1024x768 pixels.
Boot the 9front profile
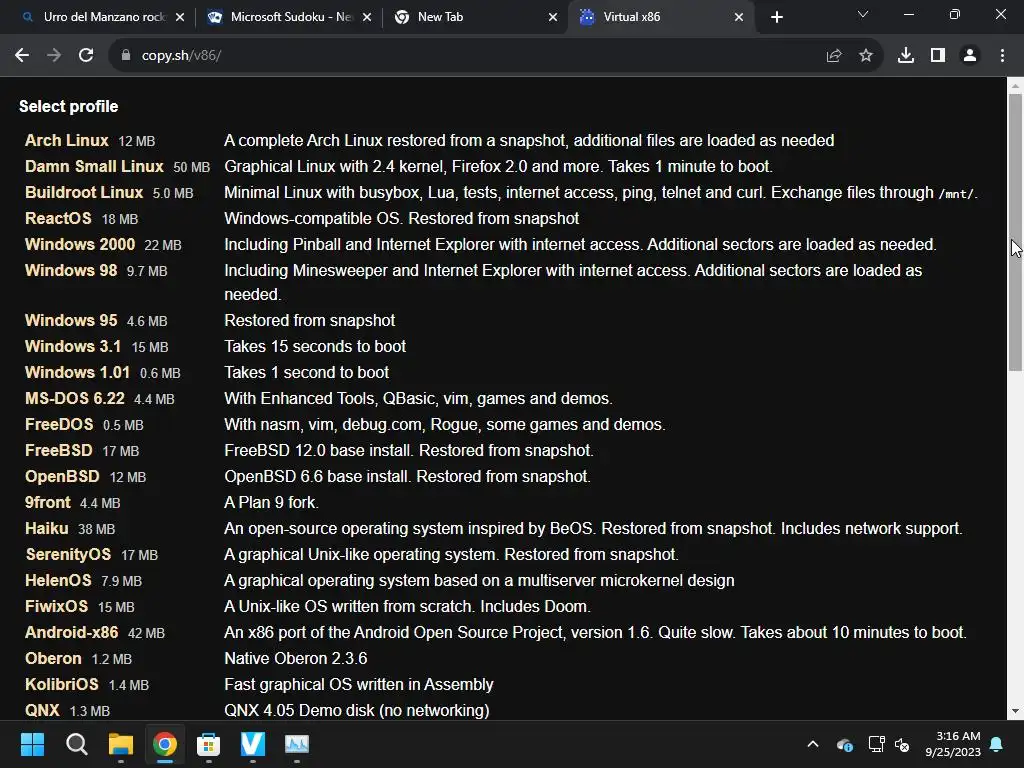[x=48, y=503]
